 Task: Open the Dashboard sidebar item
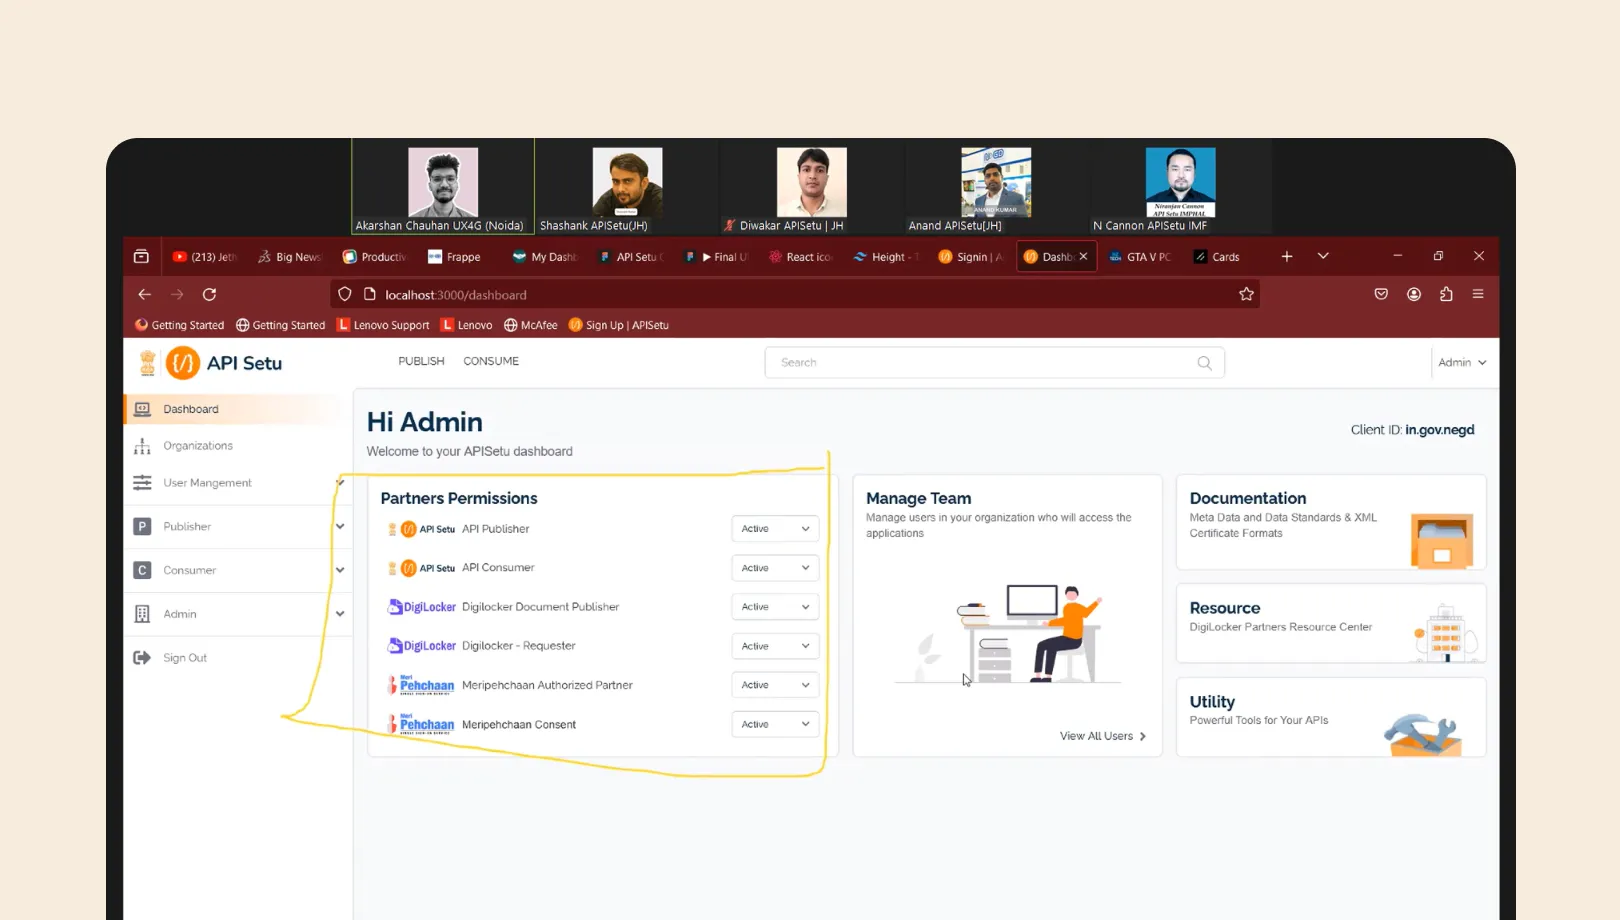pyautogui.click(x=237, y=409)
